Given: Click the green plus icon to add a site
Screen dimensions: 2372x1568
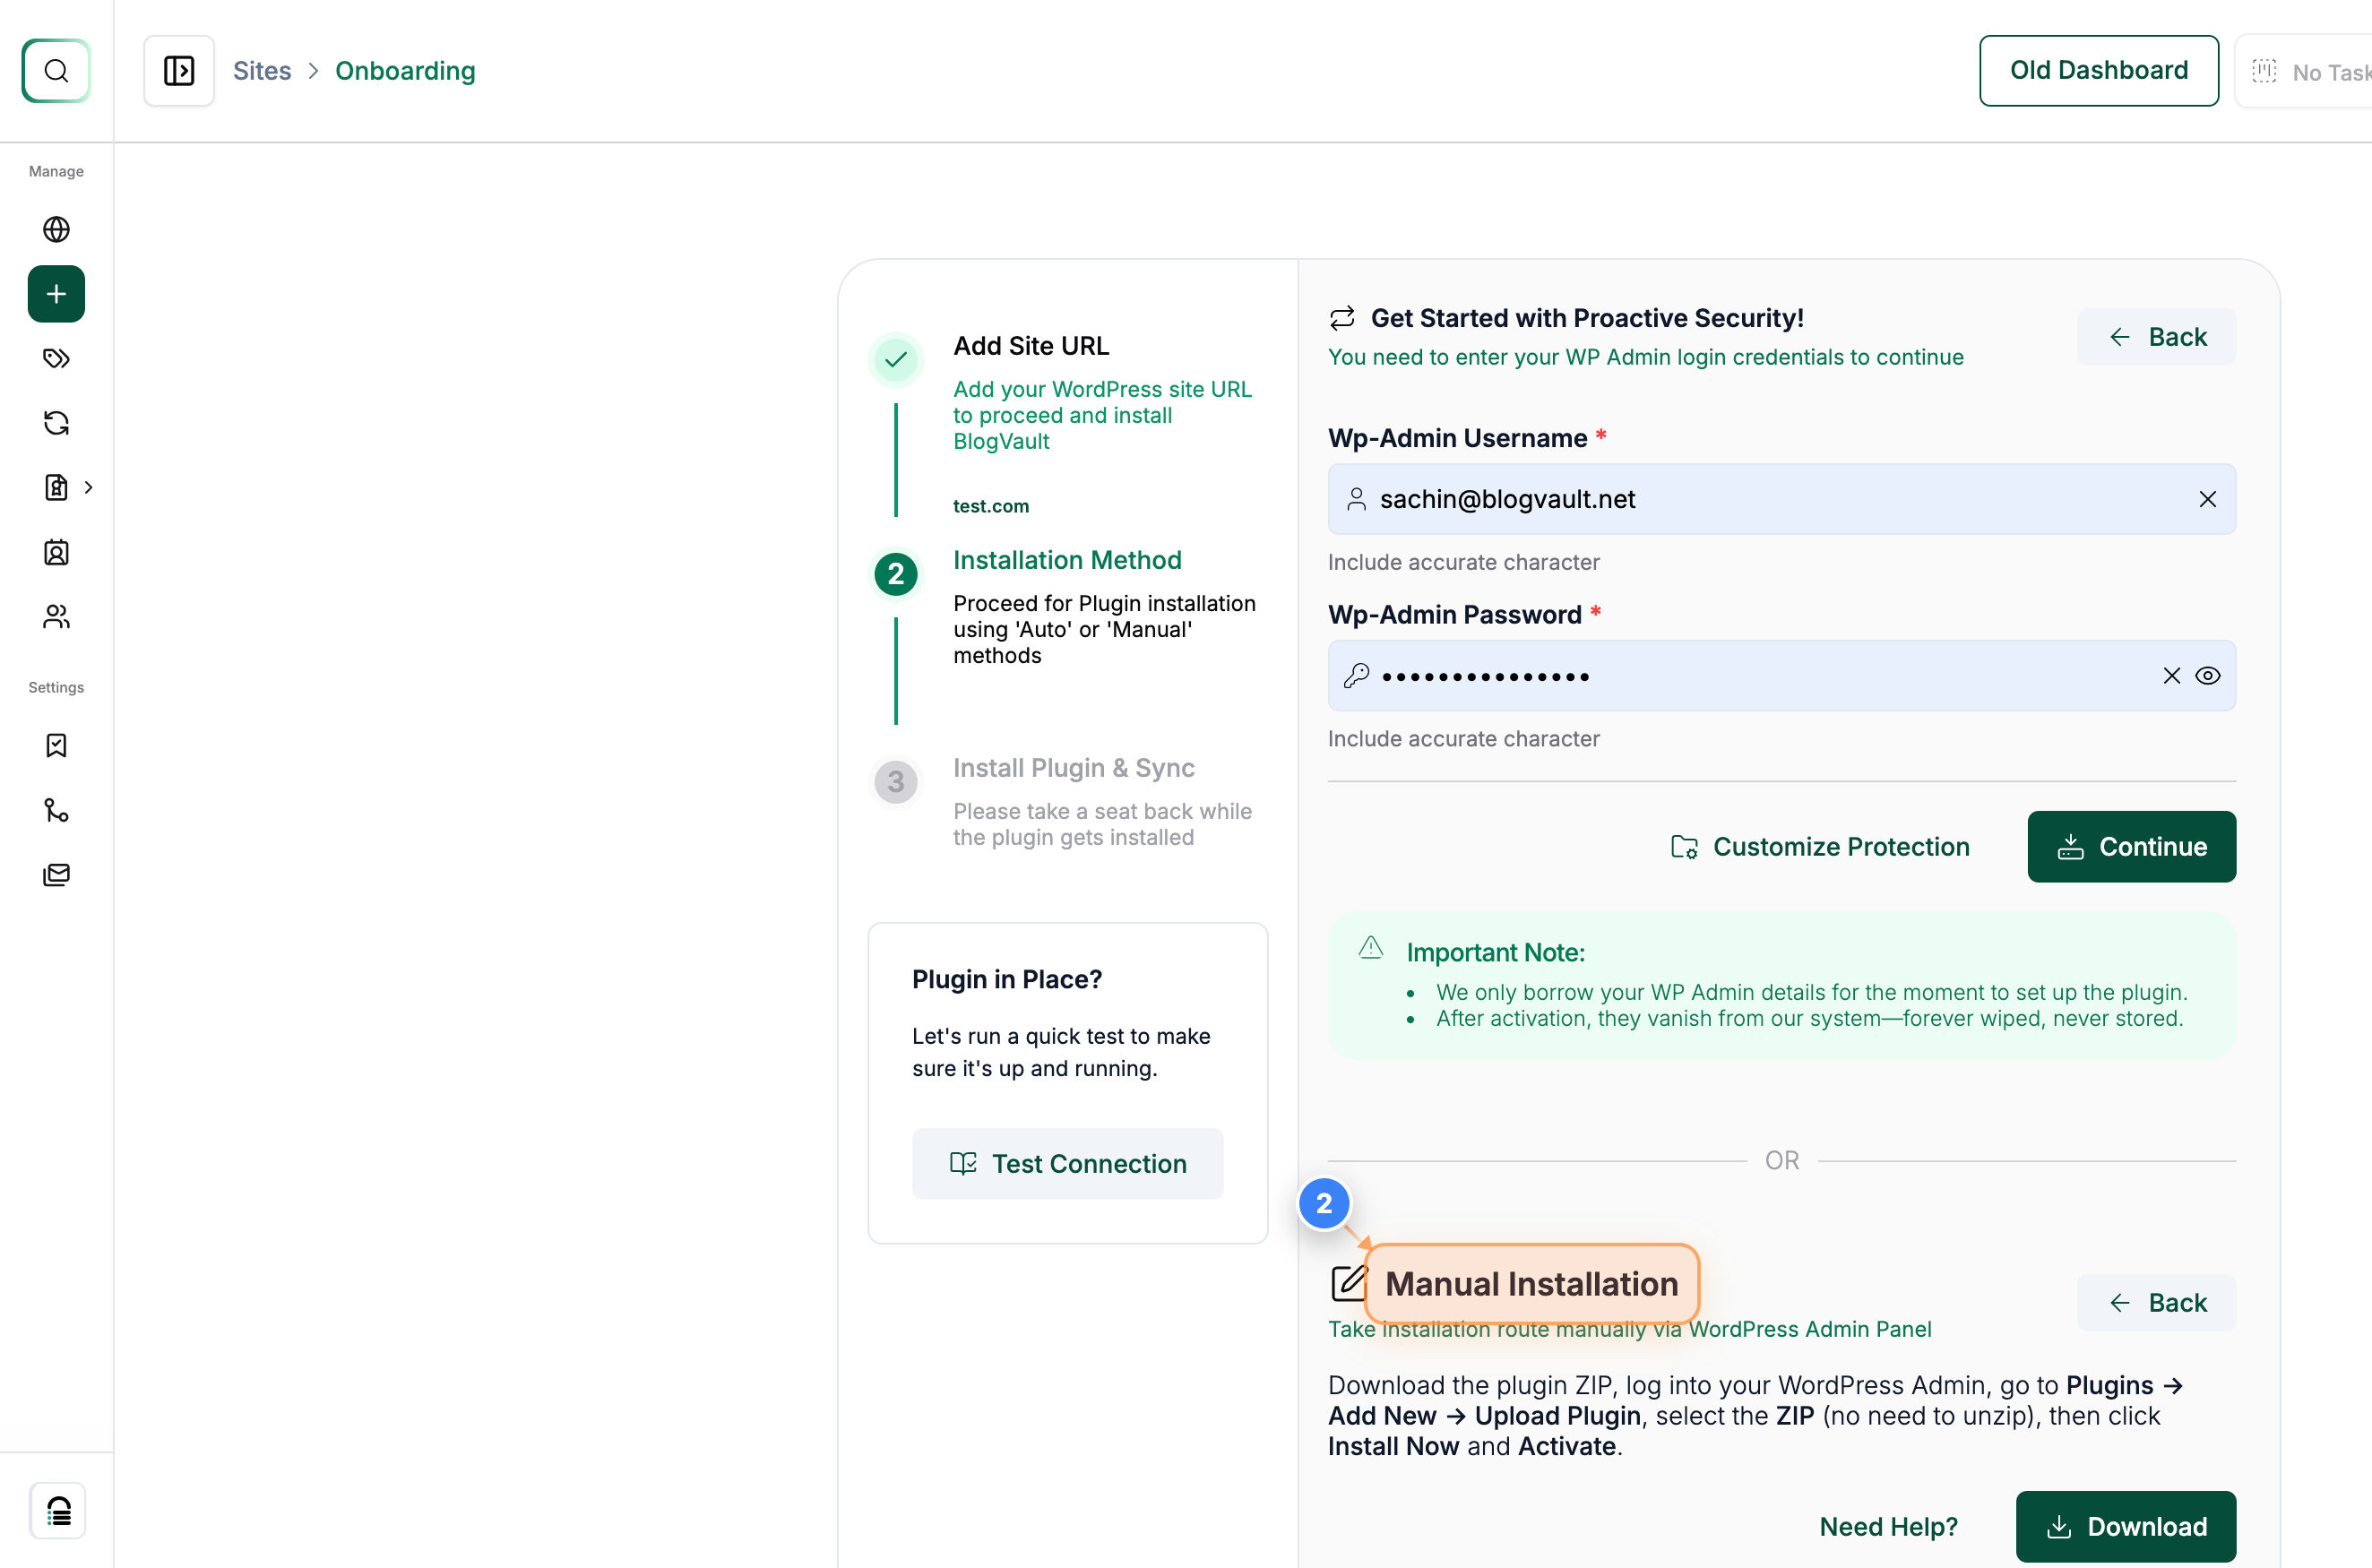Looking at the screenshot, I should (56, 293).
